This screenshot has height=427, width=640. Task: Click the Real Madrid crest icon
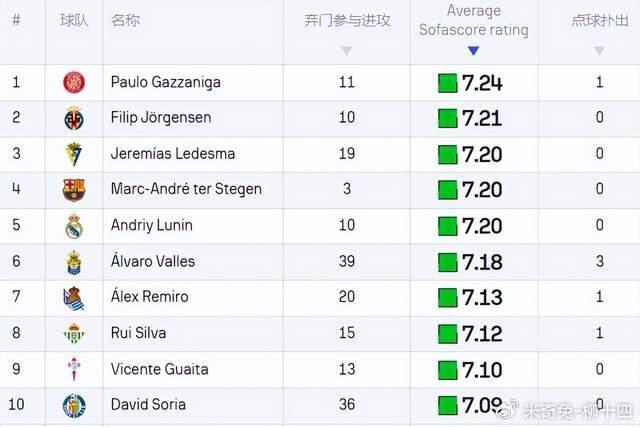point(74,226)
